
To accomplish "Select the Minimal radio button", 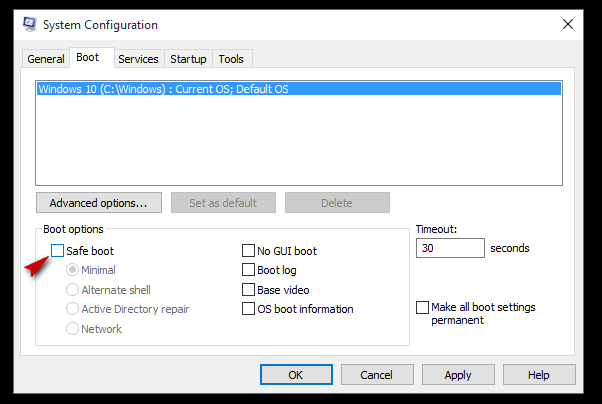I will click(72, 270).
